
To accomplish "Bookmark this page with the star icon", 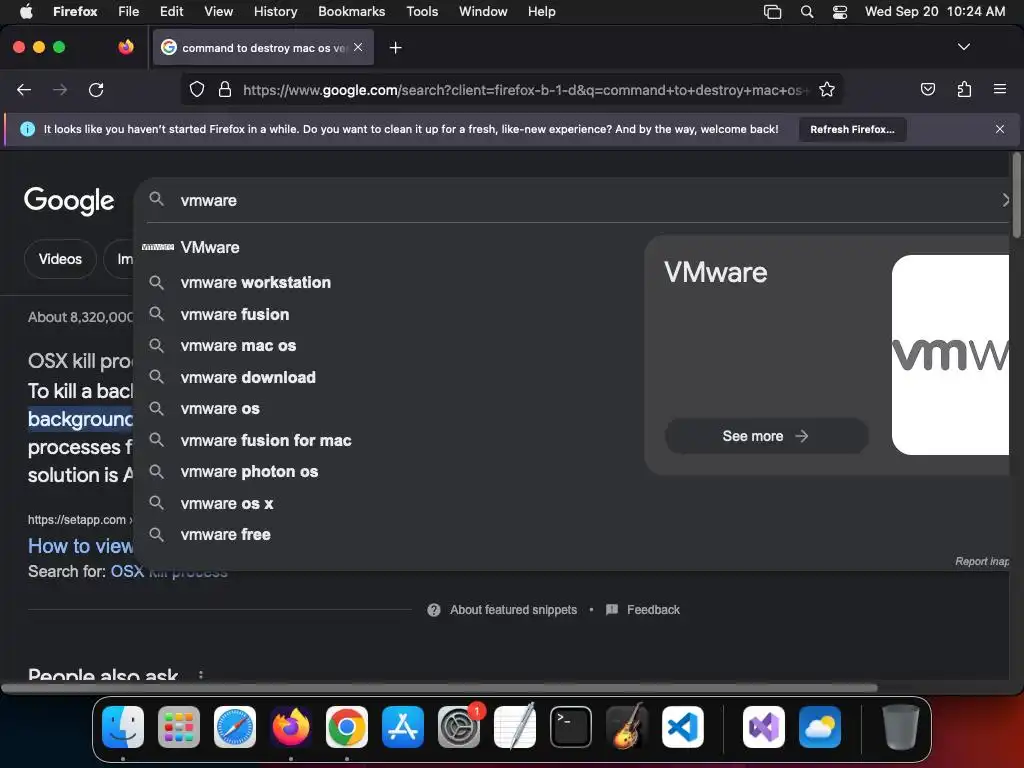I will tap(827, 89).
